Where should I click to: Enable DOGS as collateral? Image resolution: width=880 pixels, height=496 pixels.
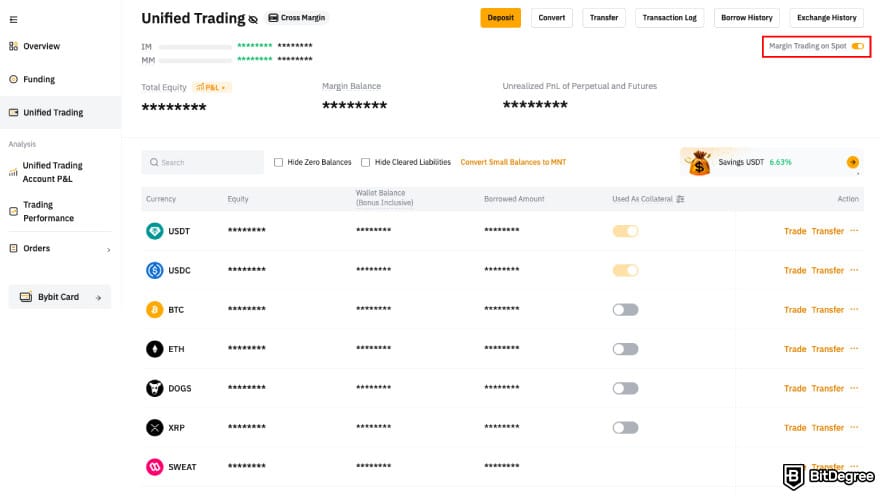pyautogui.click(x=625, y=388)
